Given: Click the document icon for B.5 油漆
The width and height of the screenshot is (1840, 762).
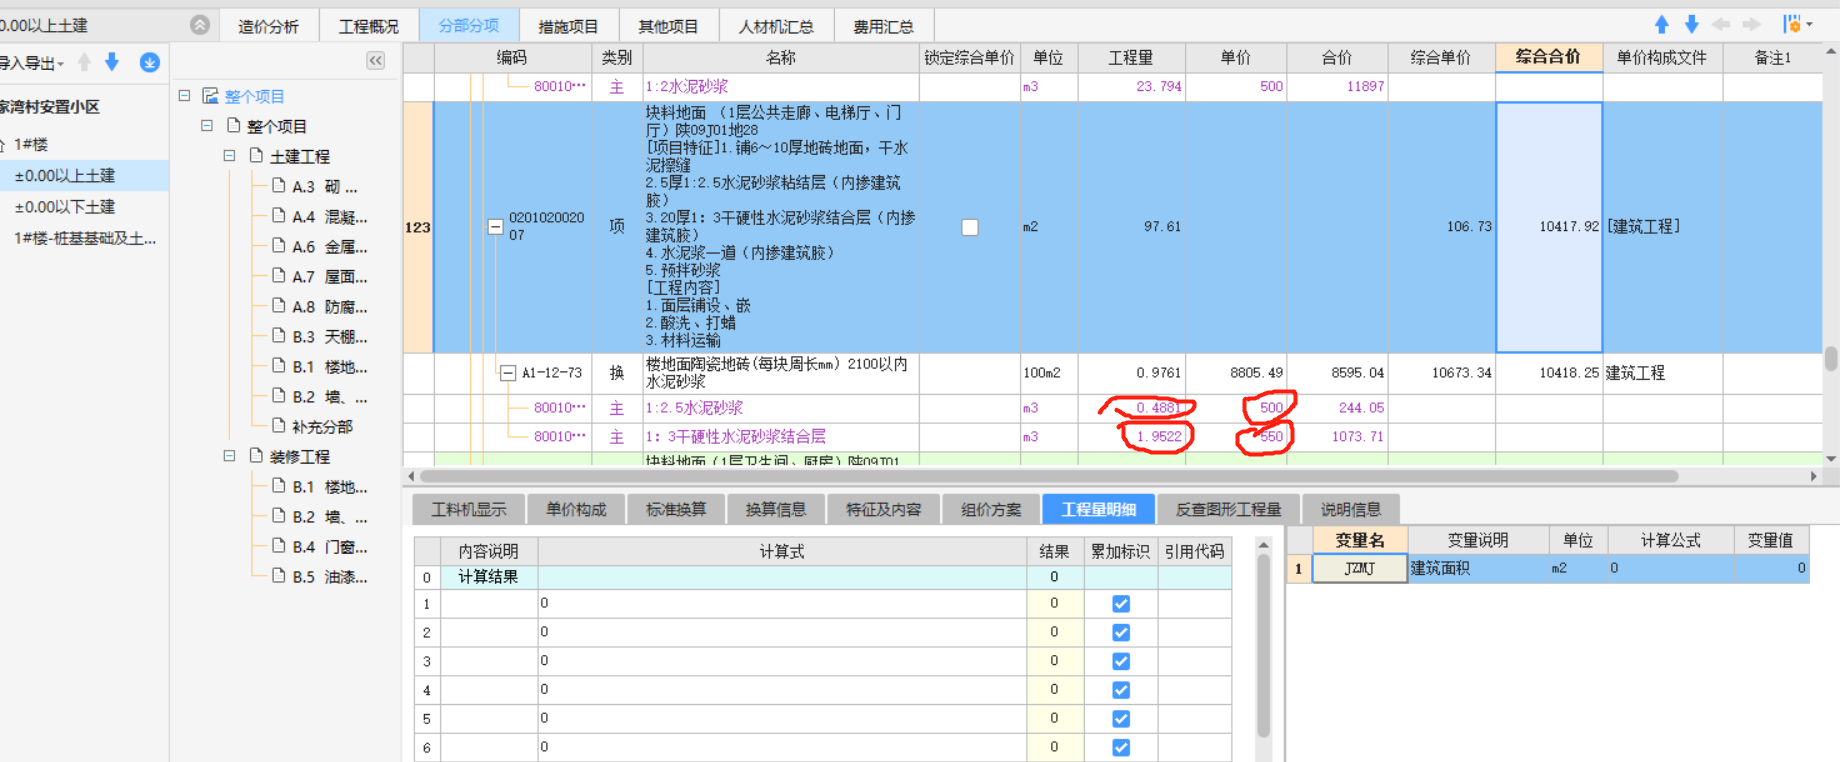Looking at the screenshot, I should [x=279, y=576].
